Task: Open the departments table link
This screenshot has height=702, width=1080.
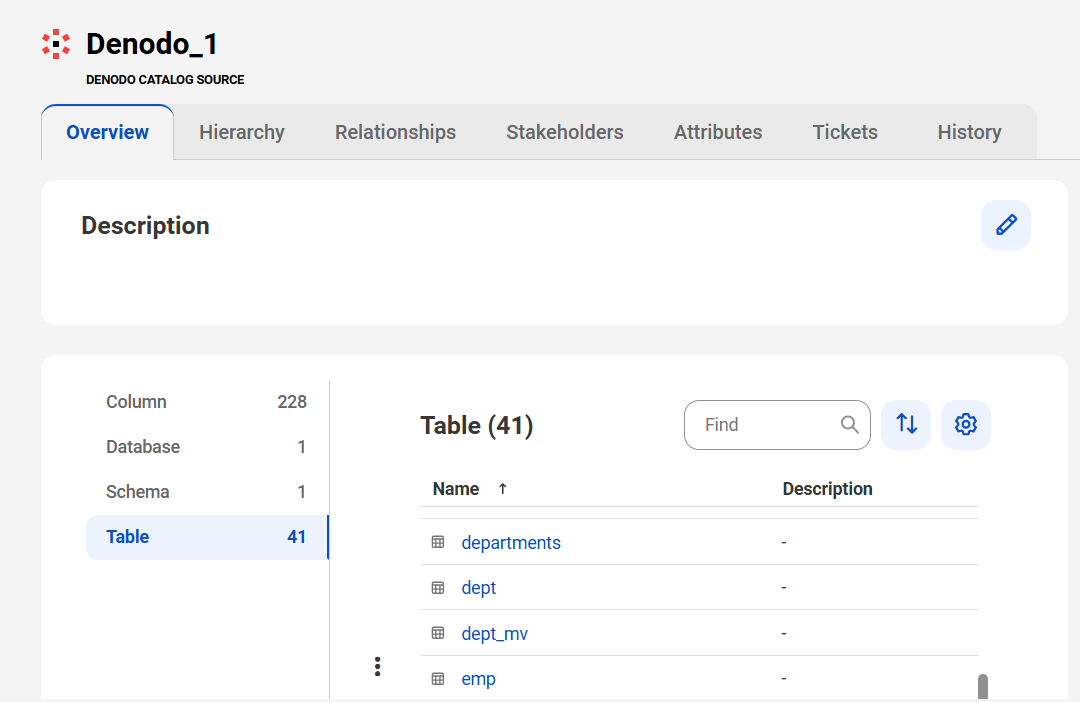Action: pos(510,543)
